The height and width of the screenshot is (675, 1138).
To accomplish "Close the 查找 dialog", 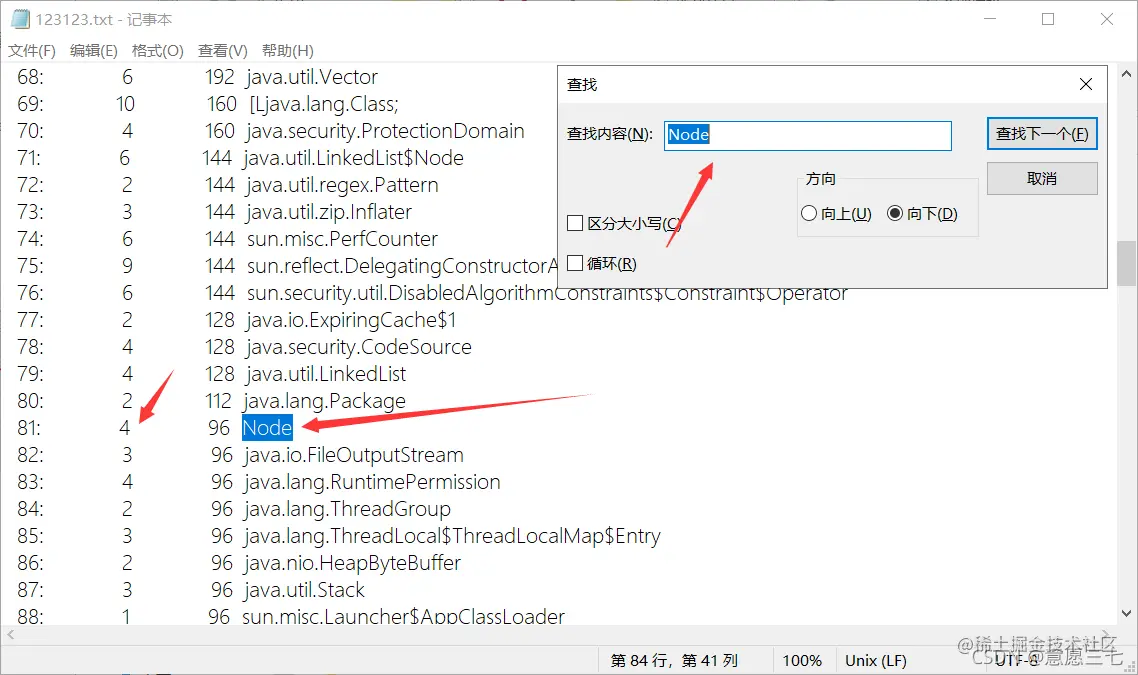I will 1086,84.
